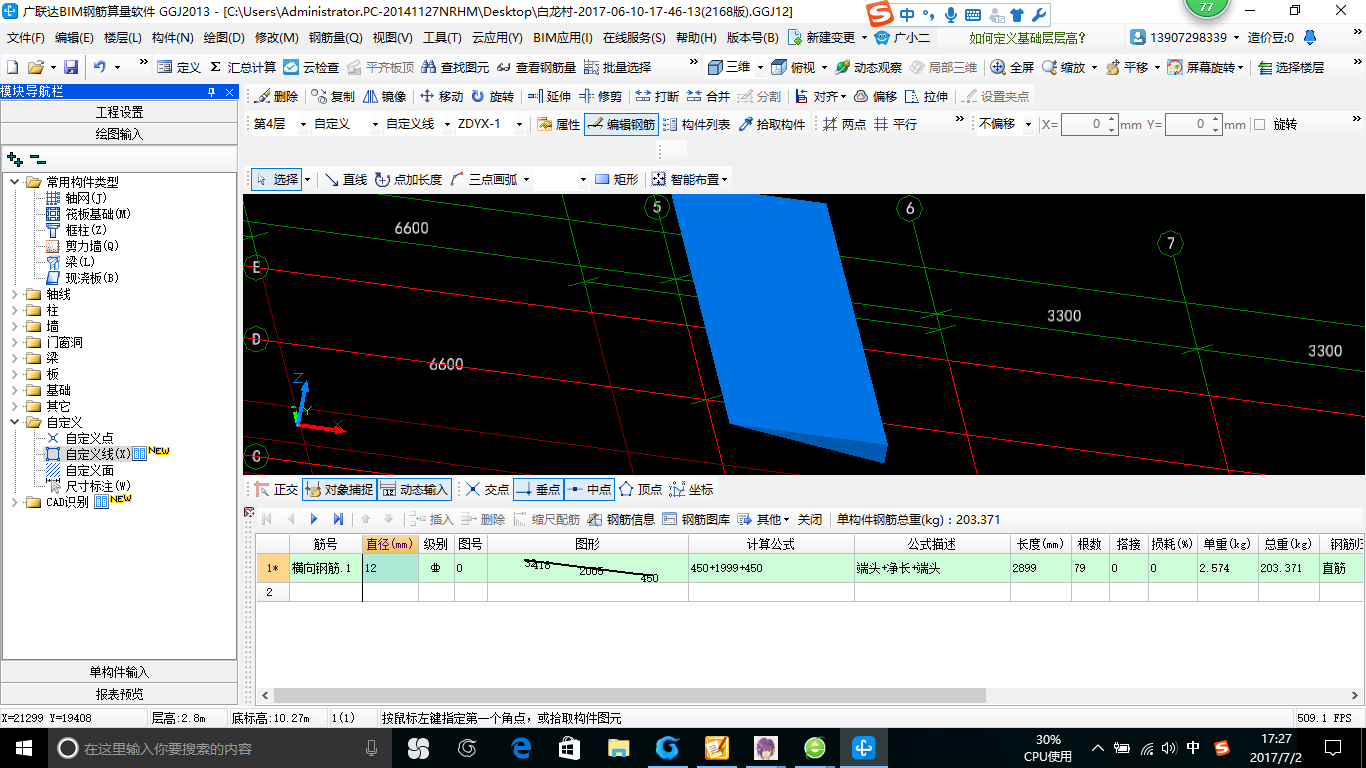Image resolution: width=1366 pixels, height=768 pixels.
Task: Open 查看钢筋量 rebar quantity viewer
Action: coord(536,67)
